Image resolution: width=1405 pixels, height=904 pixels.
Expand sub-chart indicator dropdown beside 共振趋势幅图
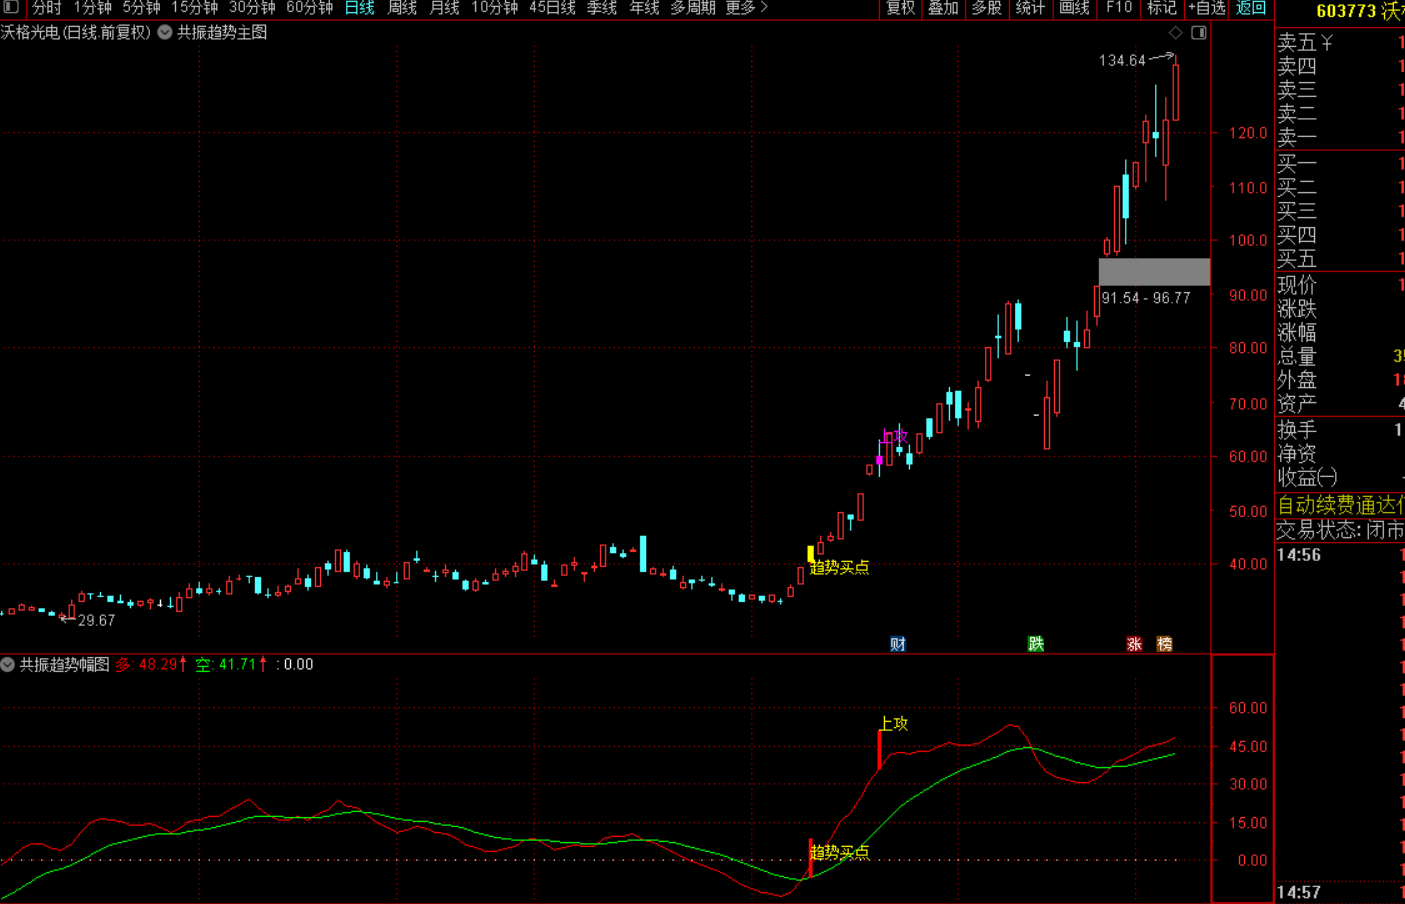pos(8,664)
